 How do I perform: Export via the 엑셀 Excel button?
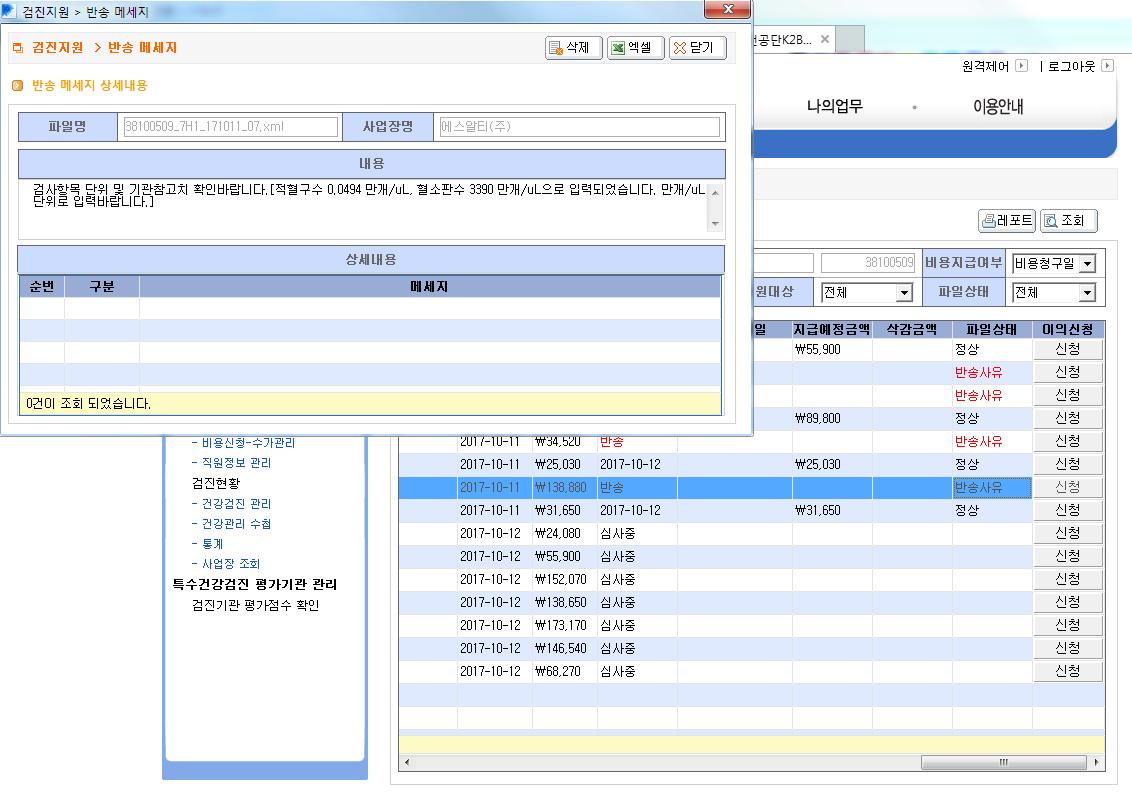coord(635,48)
